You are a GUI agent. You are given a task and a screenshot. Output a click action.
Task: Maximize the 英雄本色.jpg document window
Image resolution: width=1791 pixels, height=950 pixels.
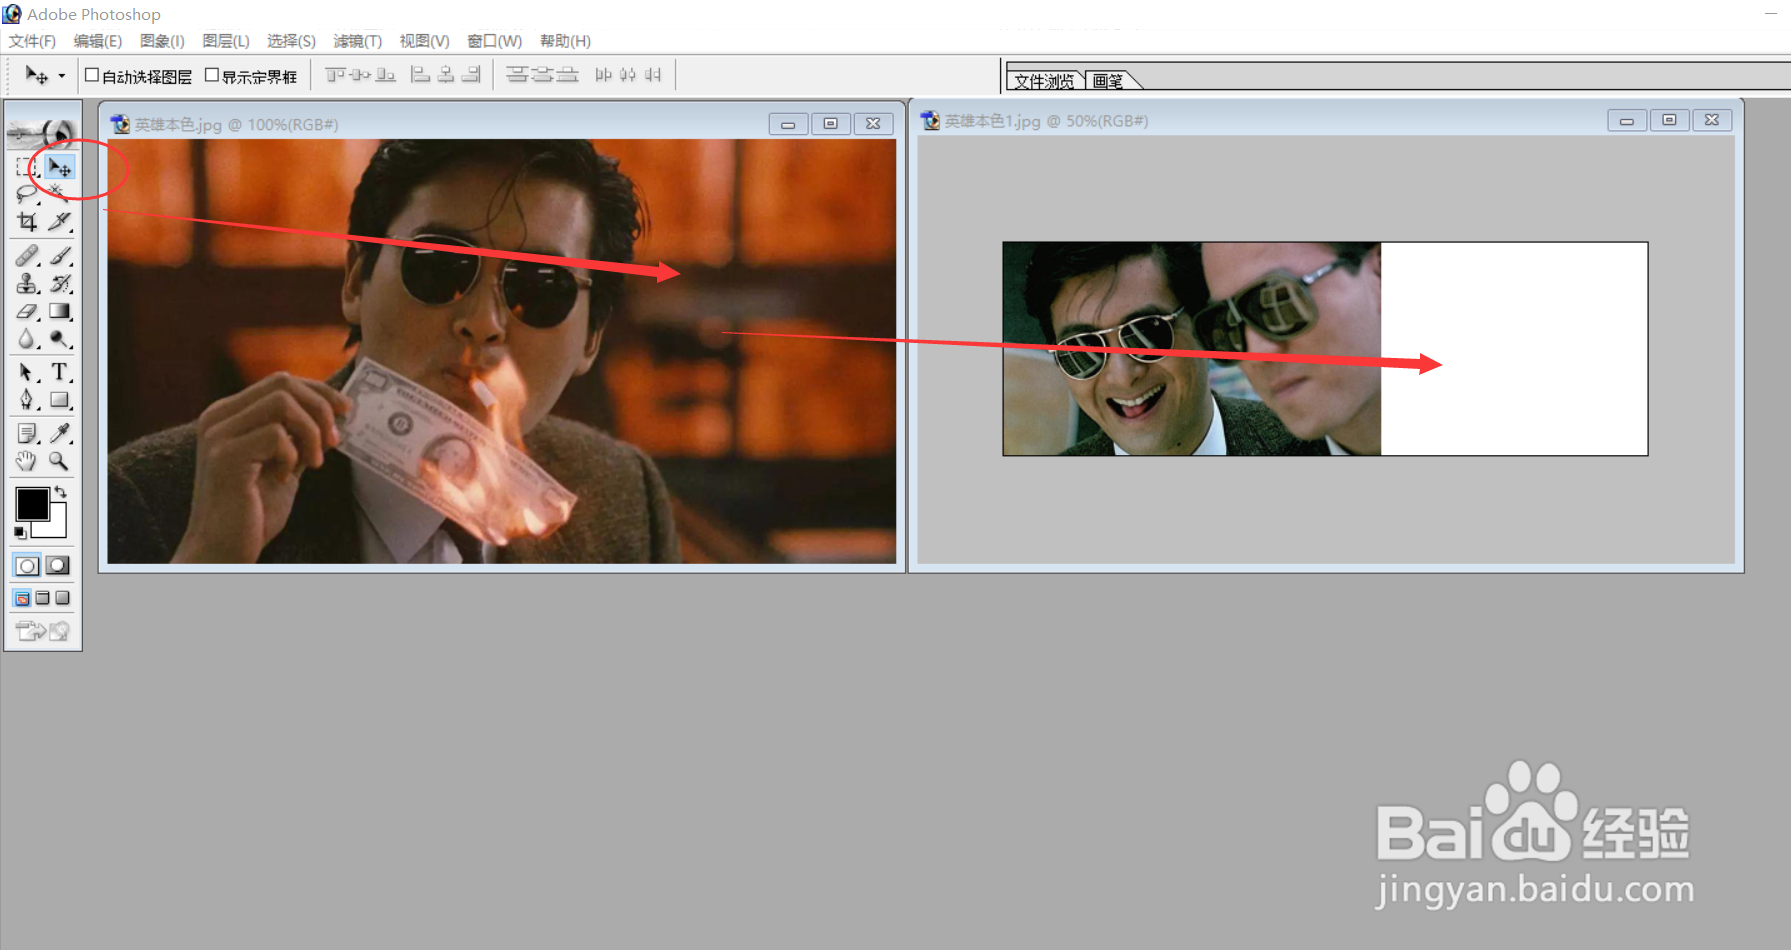[x=830, y=124]
